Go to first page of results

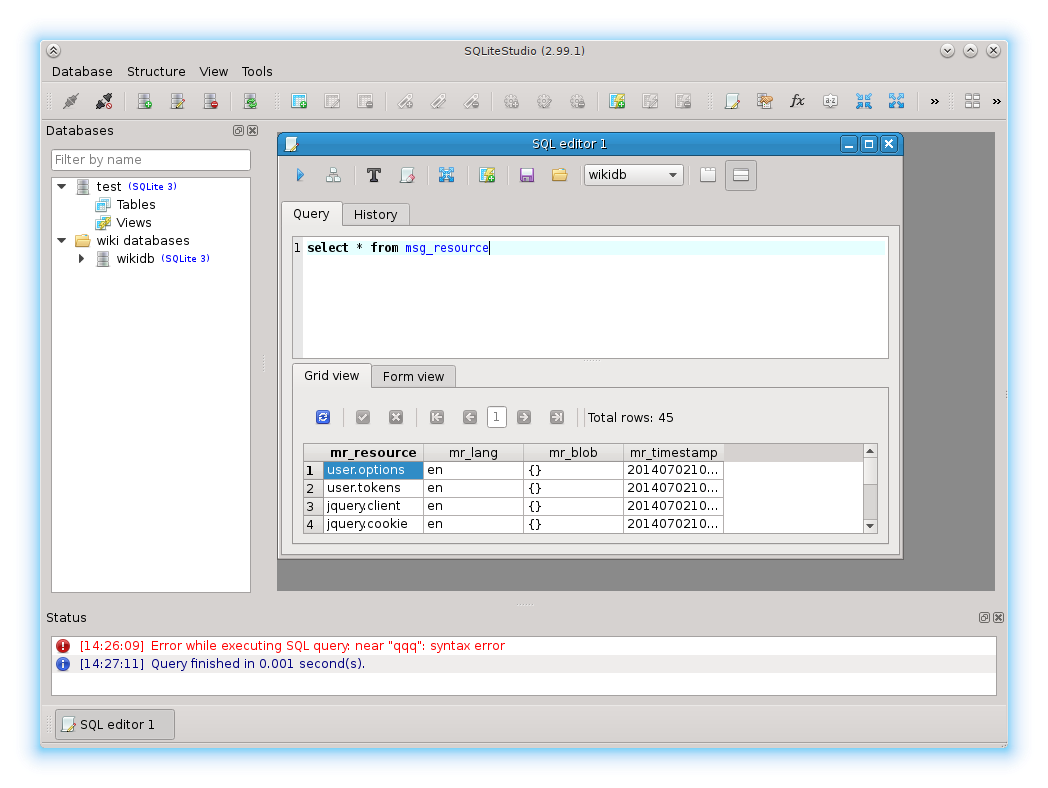436,417
